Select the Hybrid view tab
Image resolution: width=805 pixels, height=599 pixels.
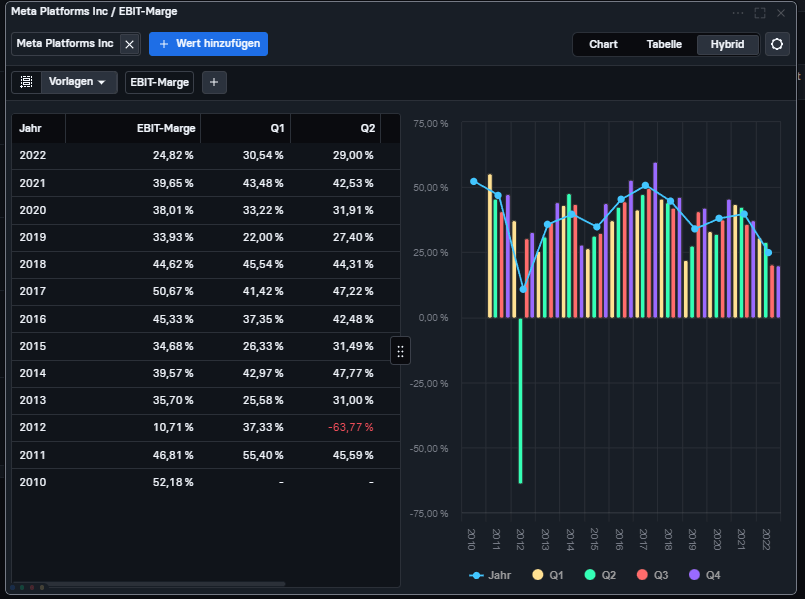coord(727,44)
